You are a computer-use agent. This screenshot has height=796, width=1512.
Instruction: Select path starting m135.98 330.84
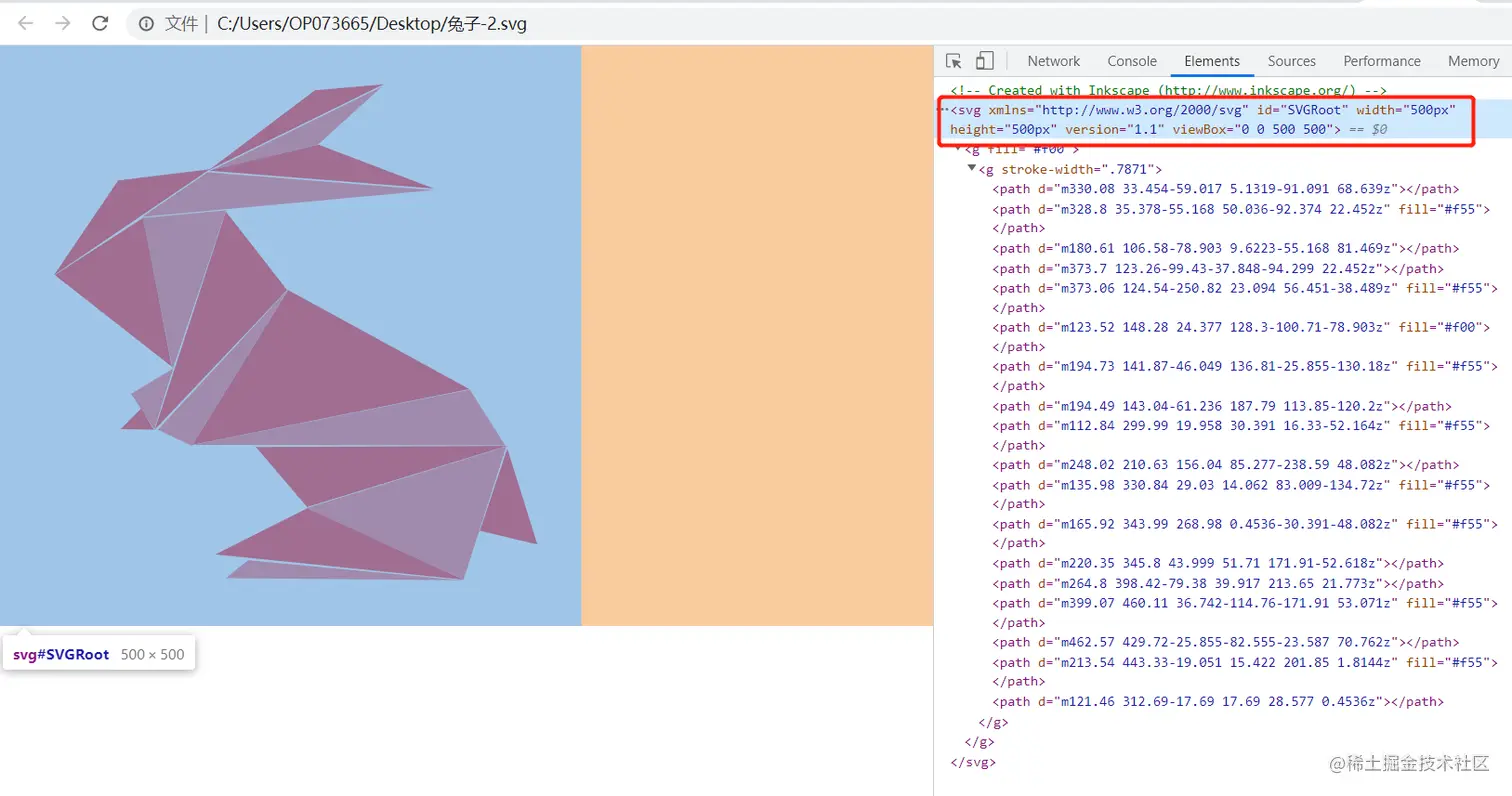click(1242, 494)
